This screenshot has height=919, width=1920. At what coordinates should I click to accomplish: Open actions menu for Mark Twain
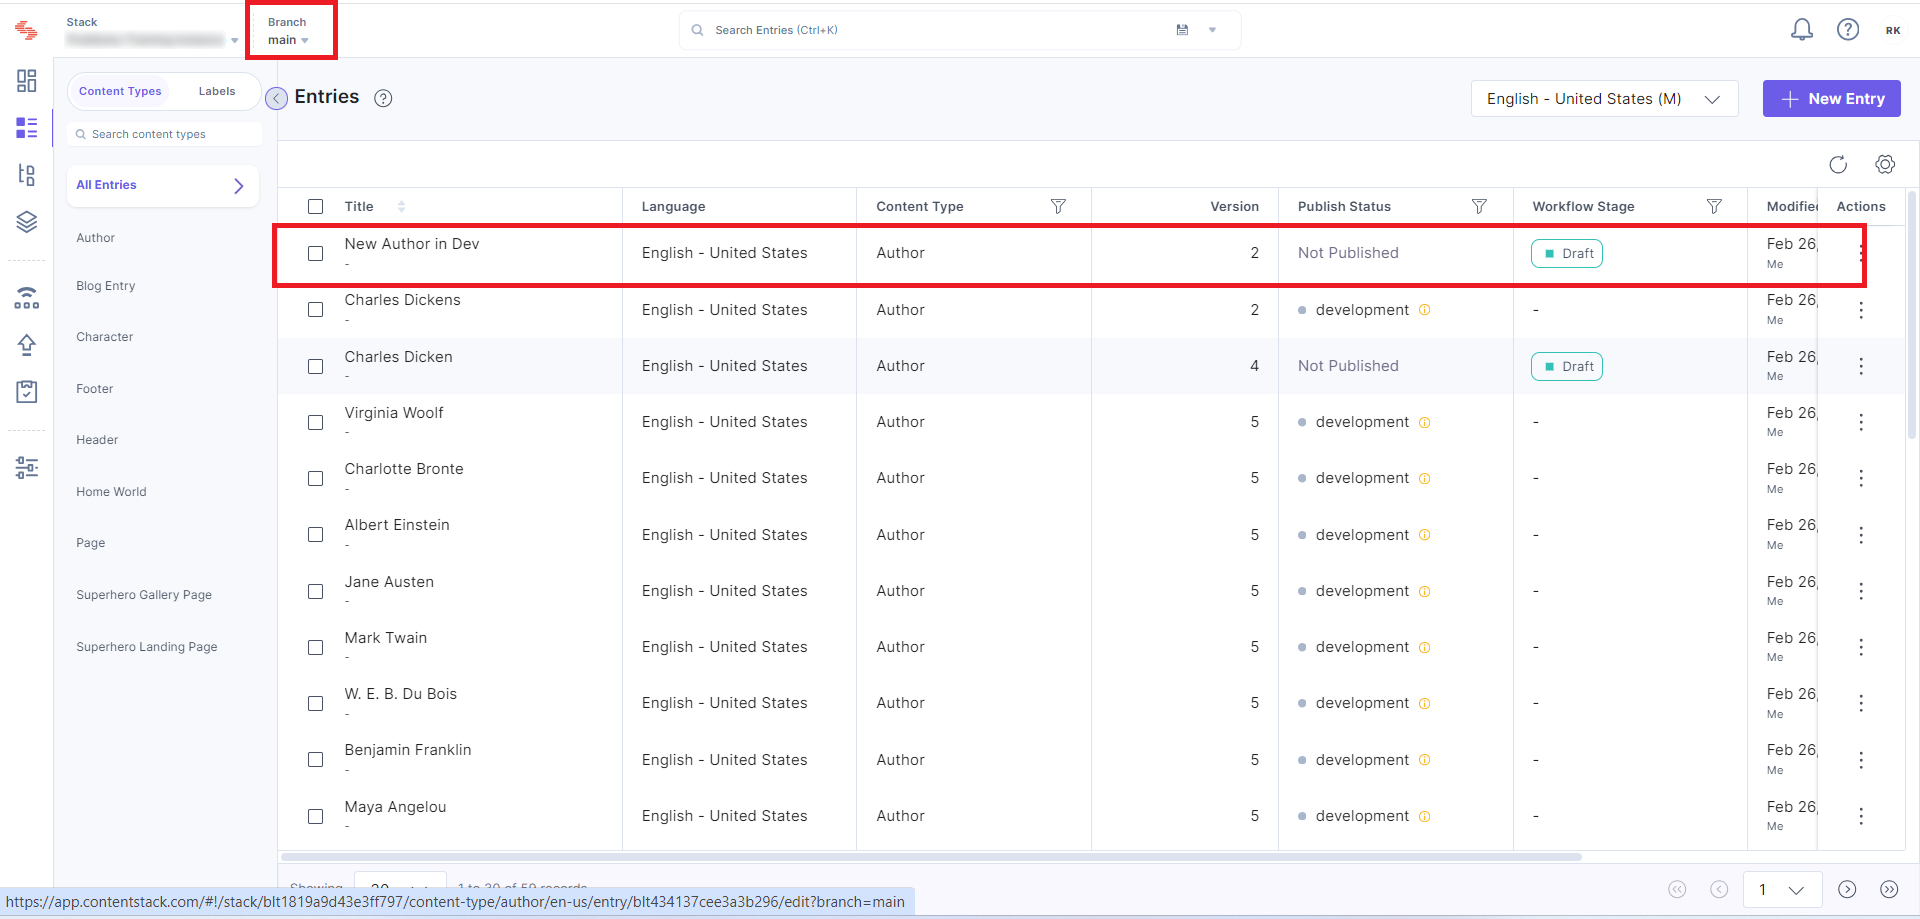1861,647
